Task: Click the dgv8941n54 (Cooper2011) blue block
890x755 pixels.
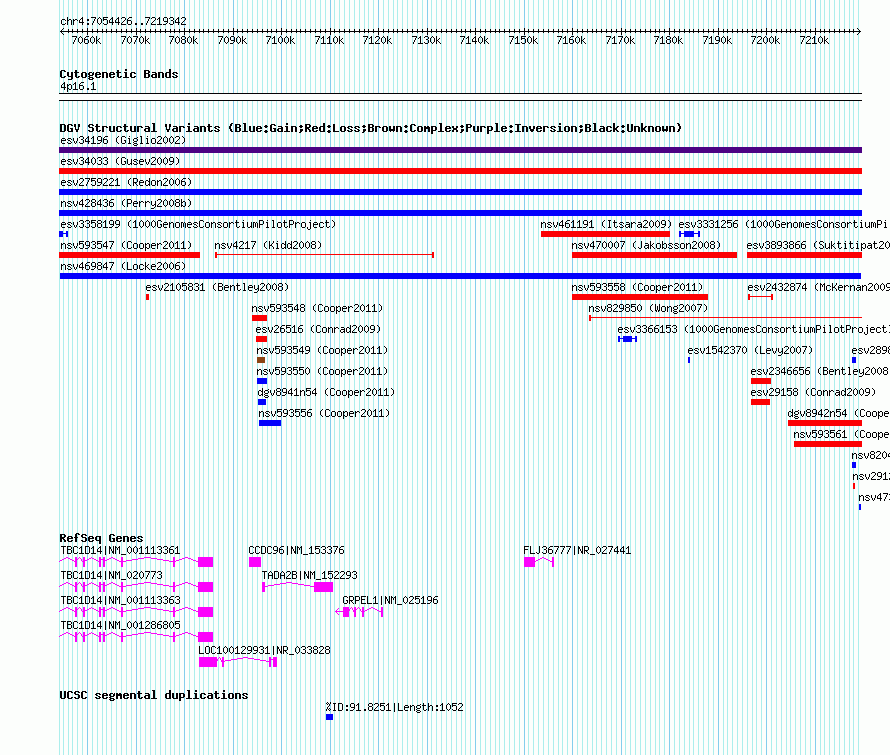Action: [262, 402]
